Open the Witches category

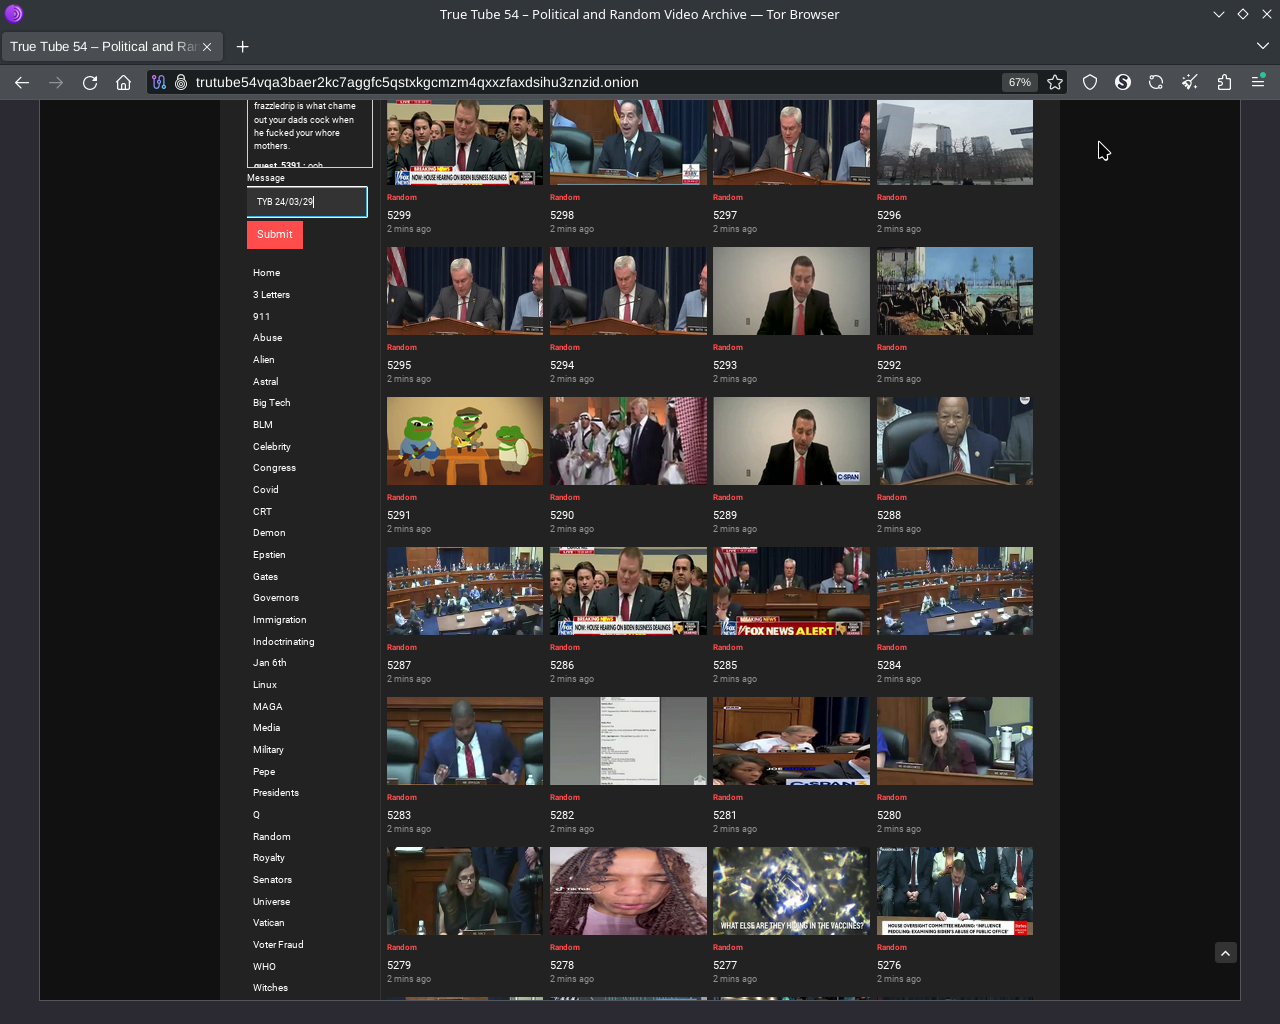coord(270,988)
